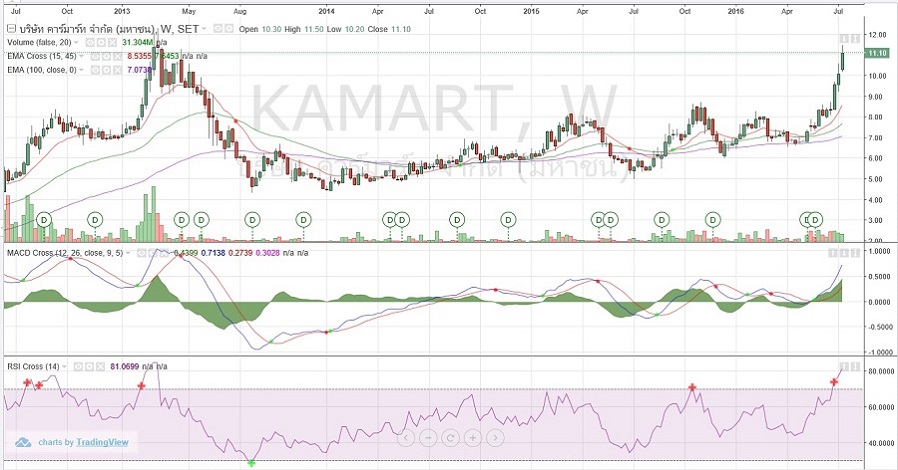Click the 12.00 price scale label
The height and width of the screenshot is (470, 898).
tap(877, 35)
